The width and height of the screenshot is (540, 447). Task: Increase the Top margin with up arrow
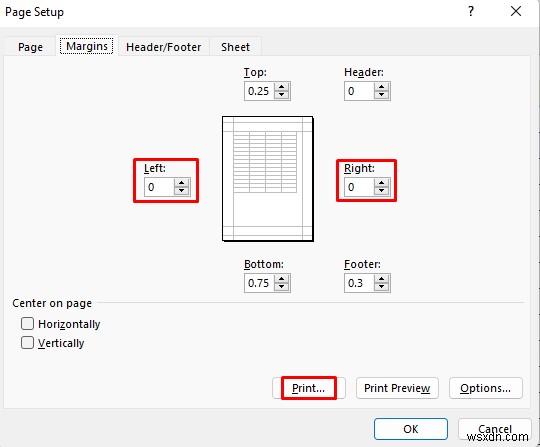(x=282, y=87)
